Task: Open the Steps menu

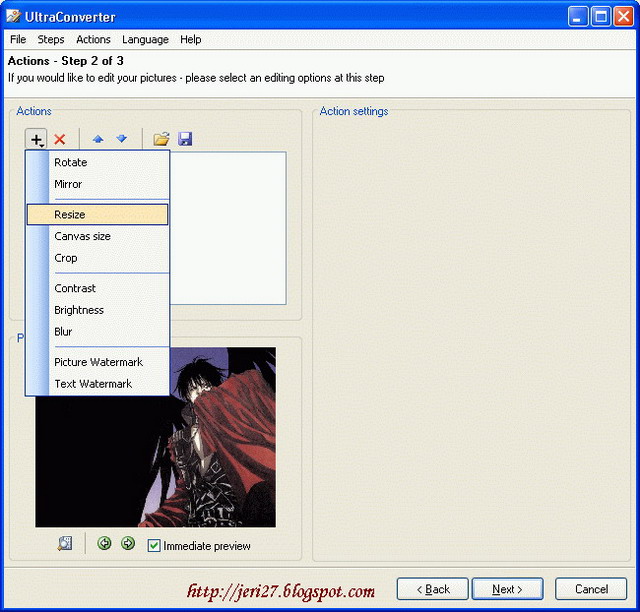Action: pos(51,40)
